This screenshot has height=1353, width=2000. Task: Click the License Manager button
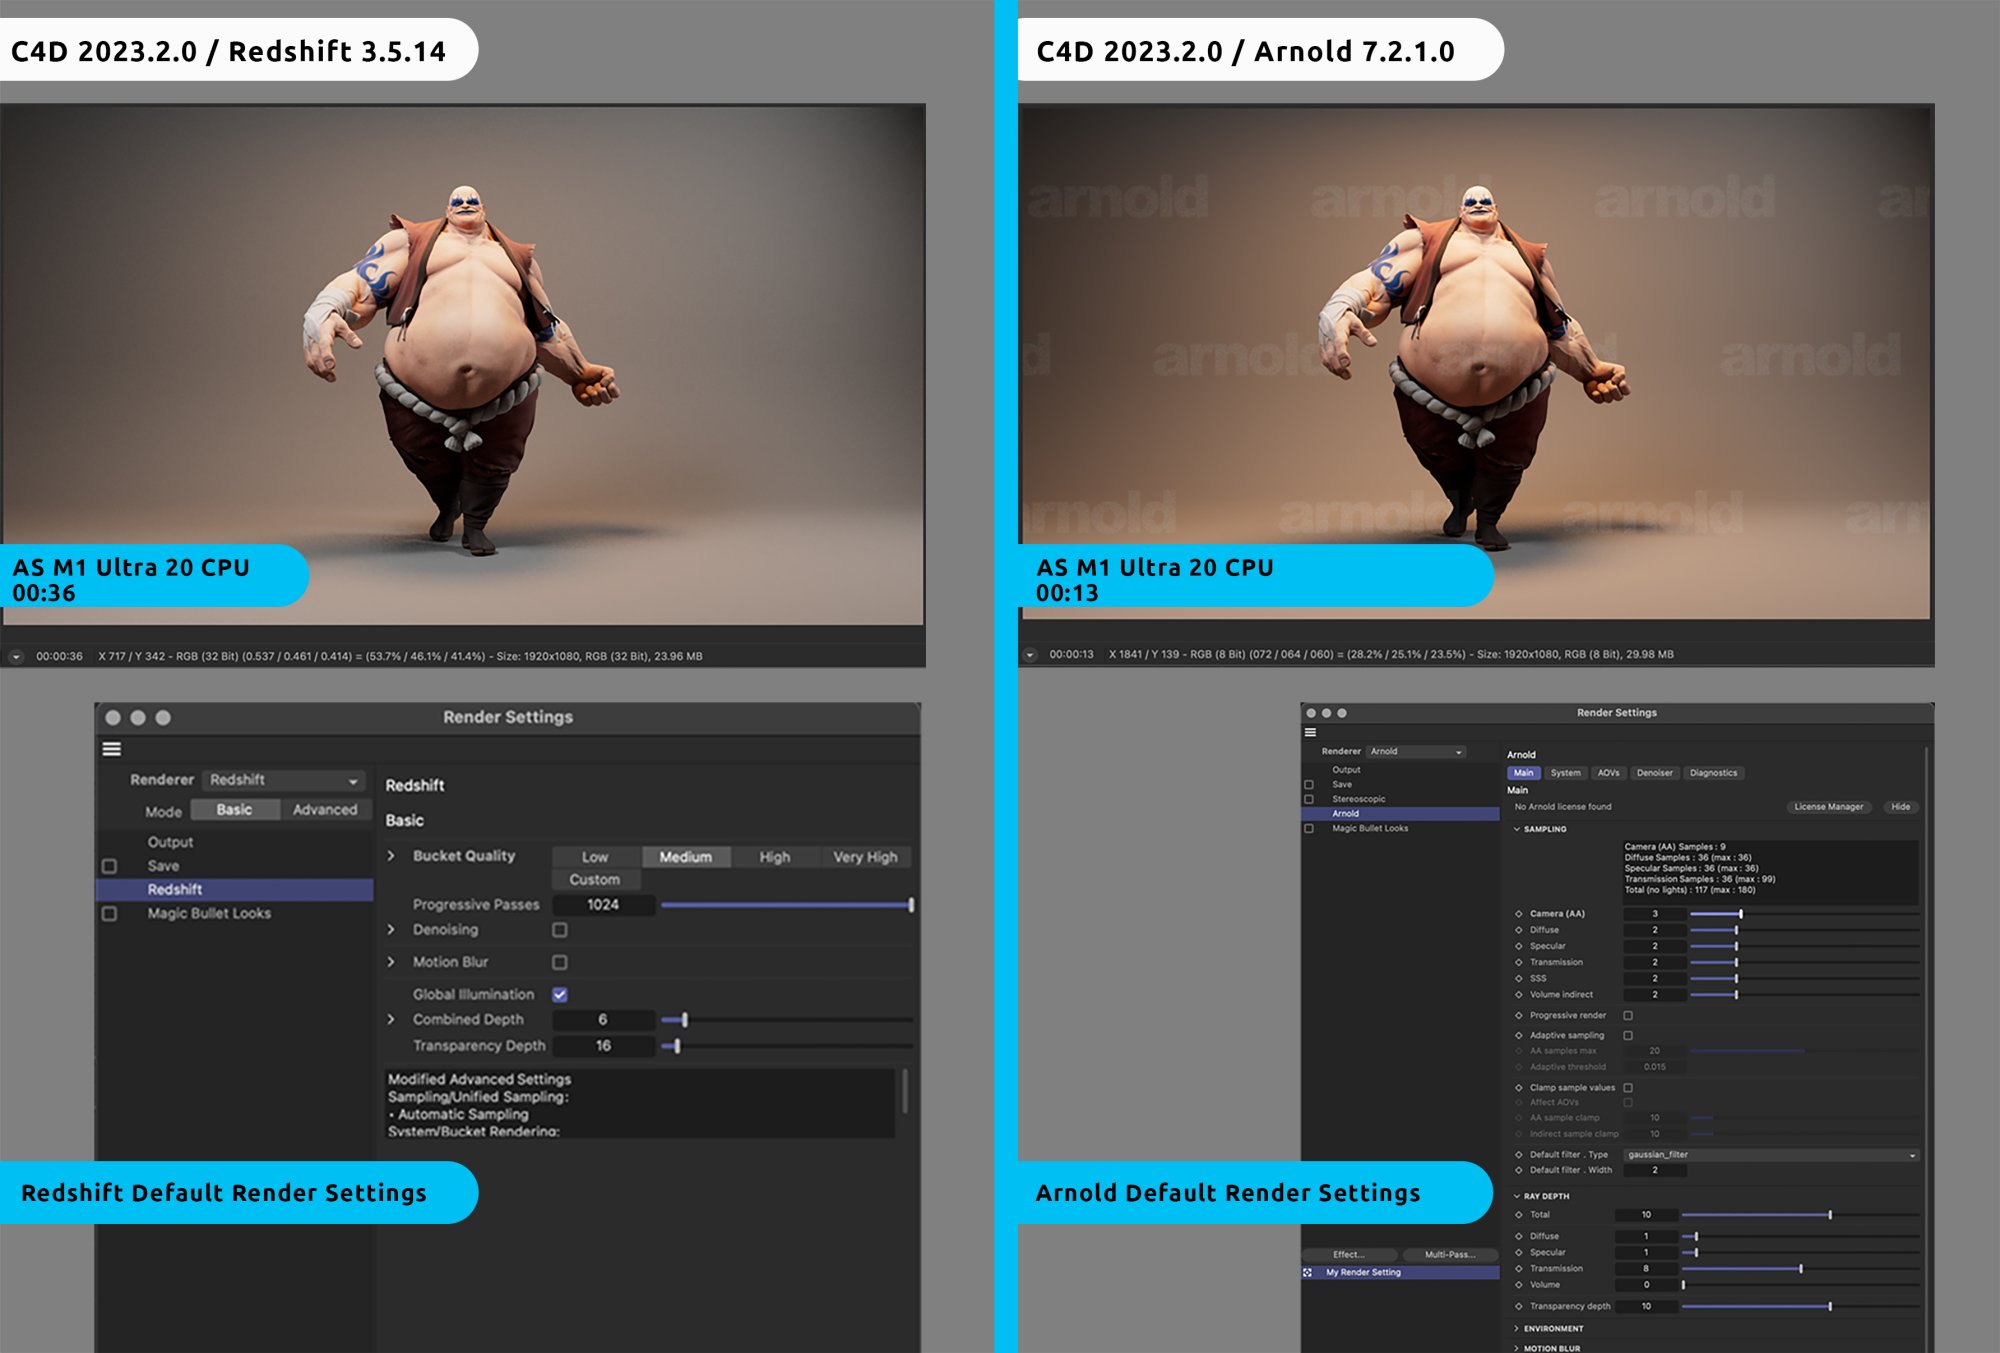pyautogui.click(x=1828, y=807)
